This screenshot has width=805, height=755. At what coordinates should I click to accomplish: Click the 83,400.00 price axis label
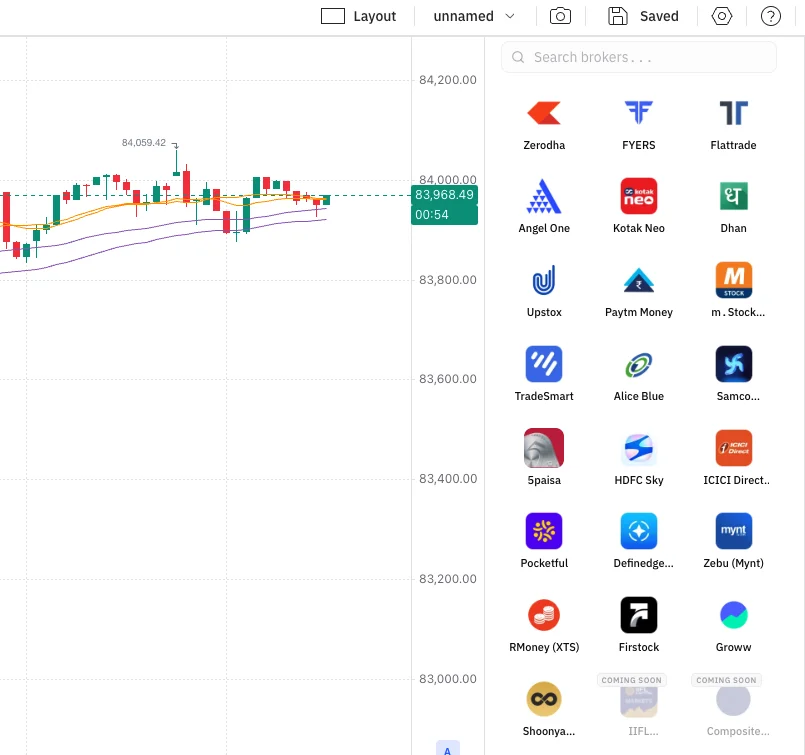448,479
